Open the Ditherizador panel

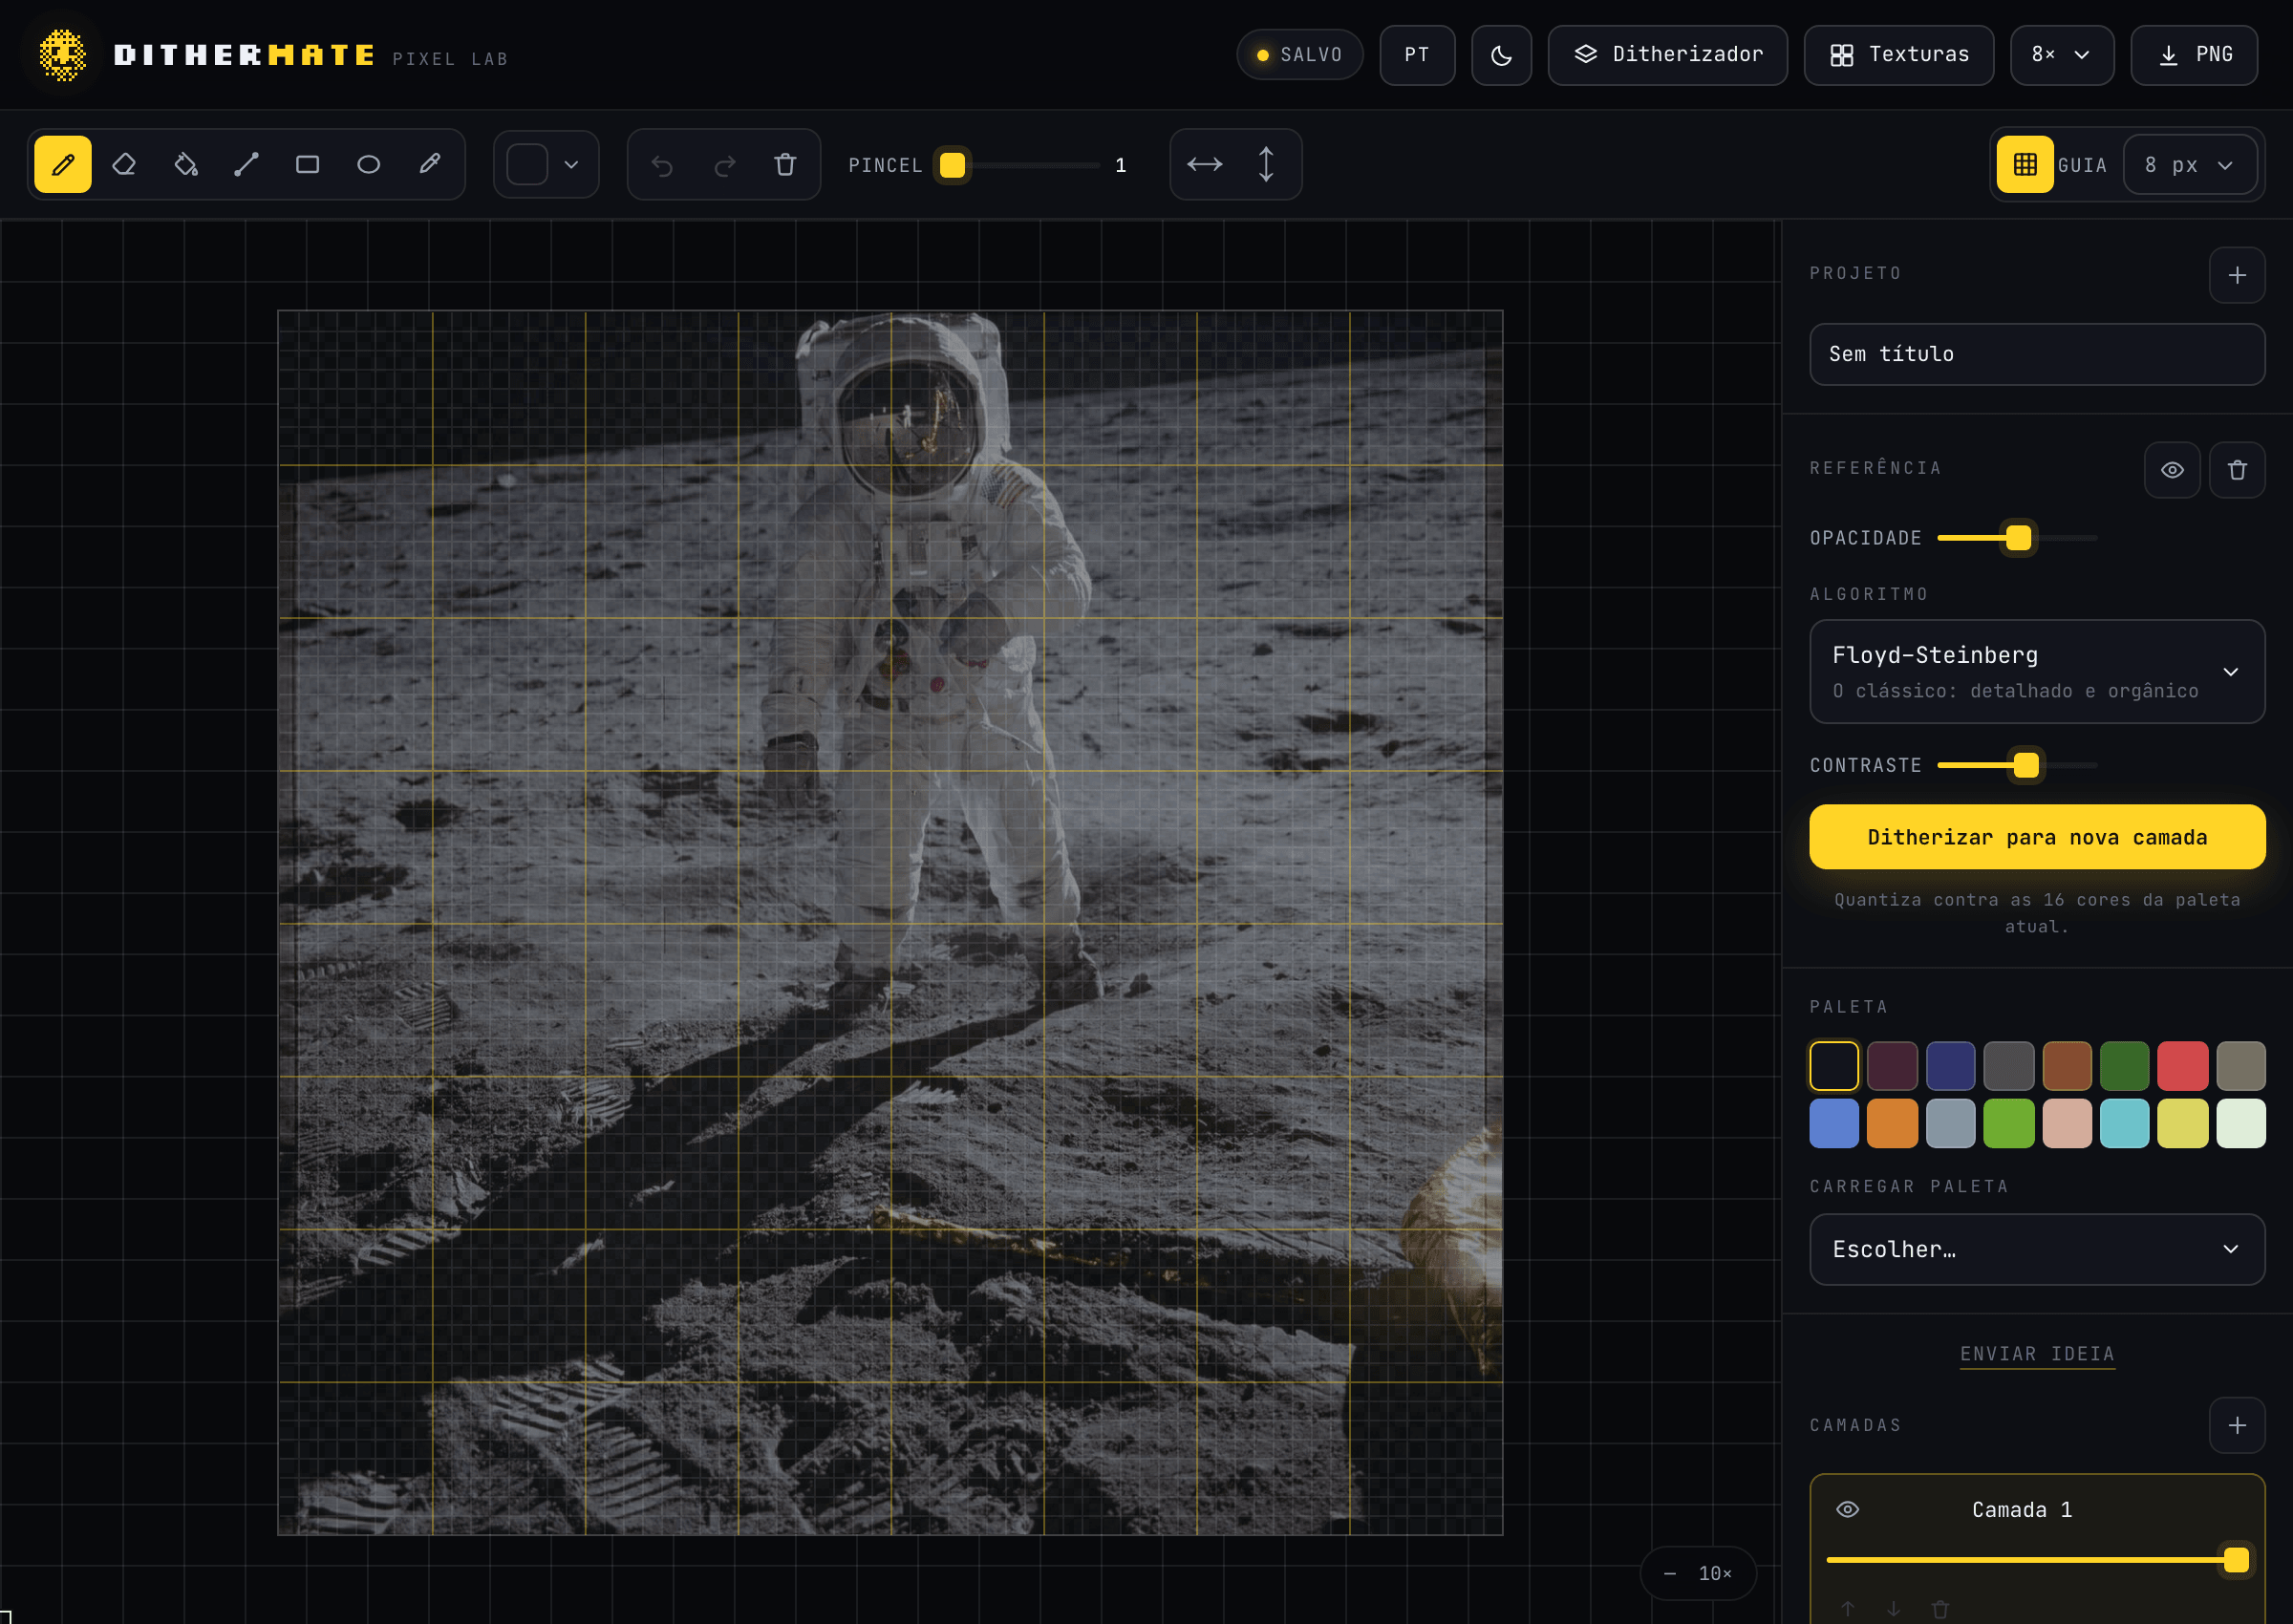coord(1667,55)
